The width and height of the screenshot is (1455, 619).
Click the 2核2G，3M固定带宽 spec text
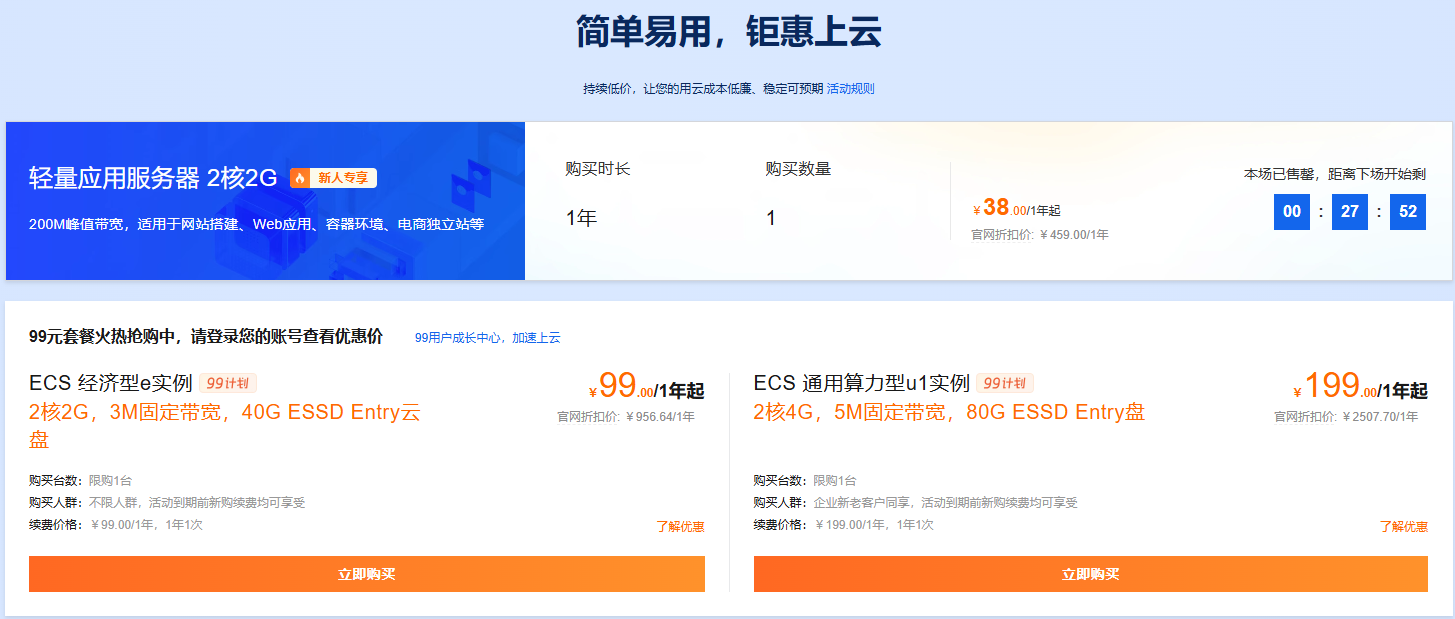pos(226,426)
